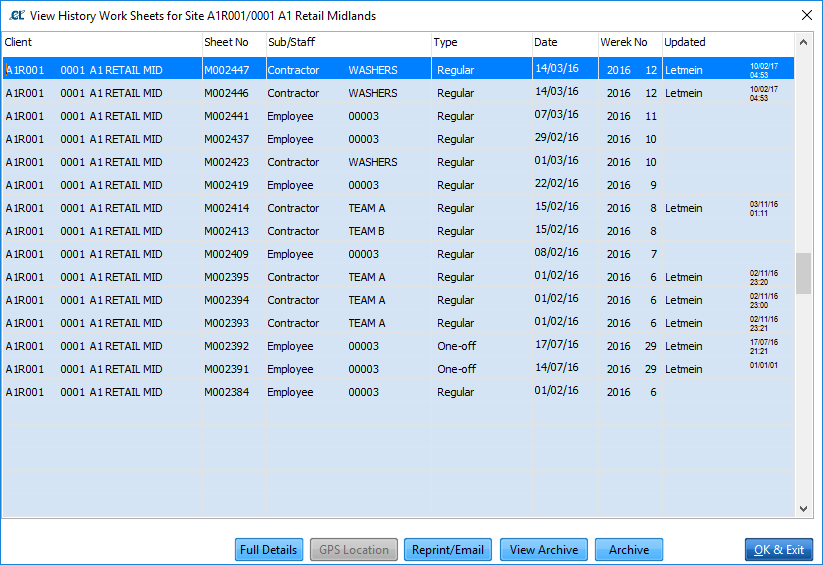
Task: Click the Sub/Staff column header
Action: coord(349,42)
